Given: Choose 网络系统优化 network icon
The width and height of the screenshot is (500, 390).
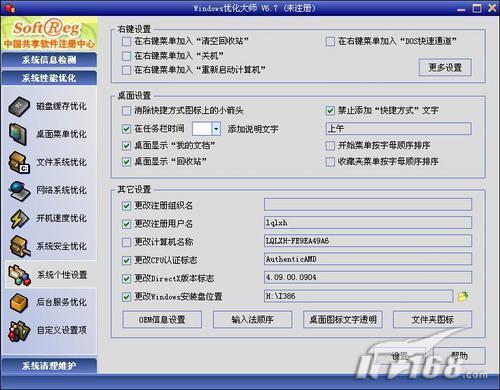Looking at the screenshot, I should [19, 191].
